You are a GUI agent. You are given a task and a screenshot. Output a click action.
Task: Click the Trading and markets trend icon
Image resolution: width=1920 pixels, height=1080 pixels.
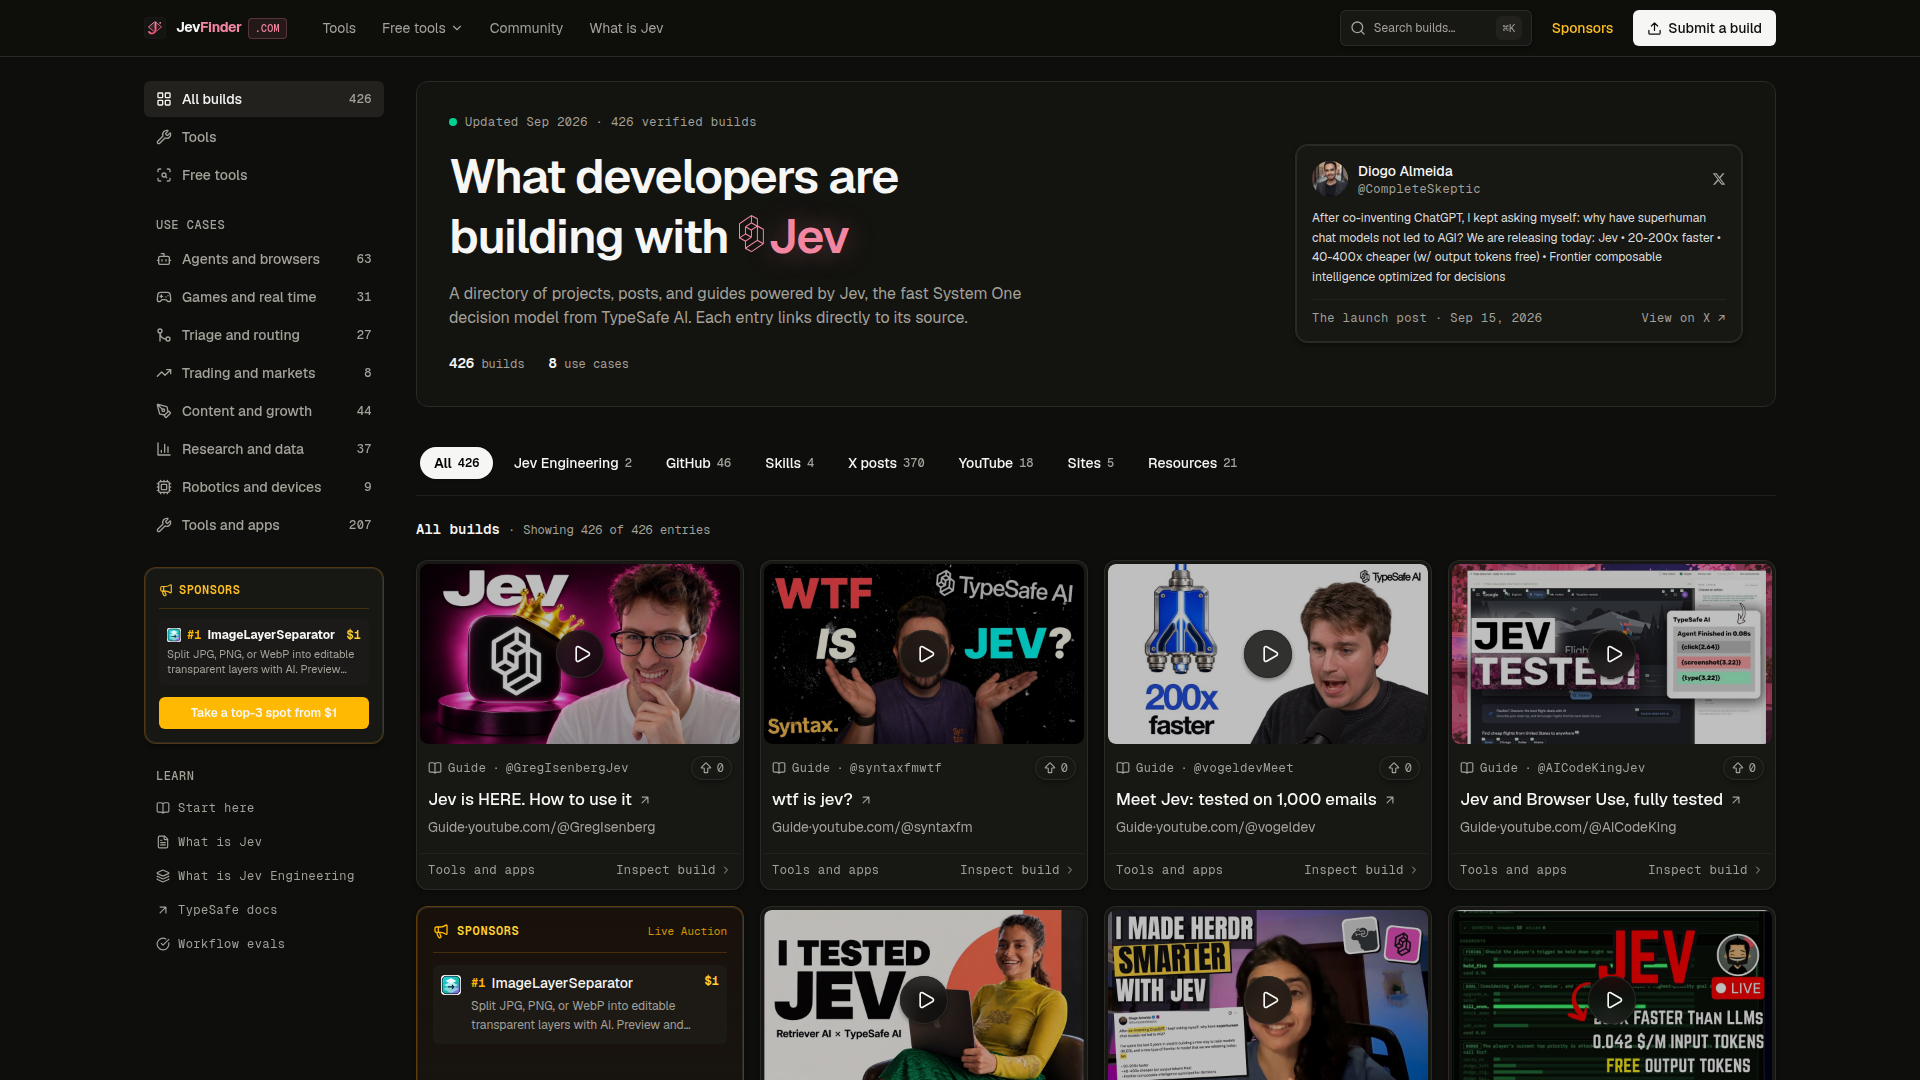click(x=164, y=373)
